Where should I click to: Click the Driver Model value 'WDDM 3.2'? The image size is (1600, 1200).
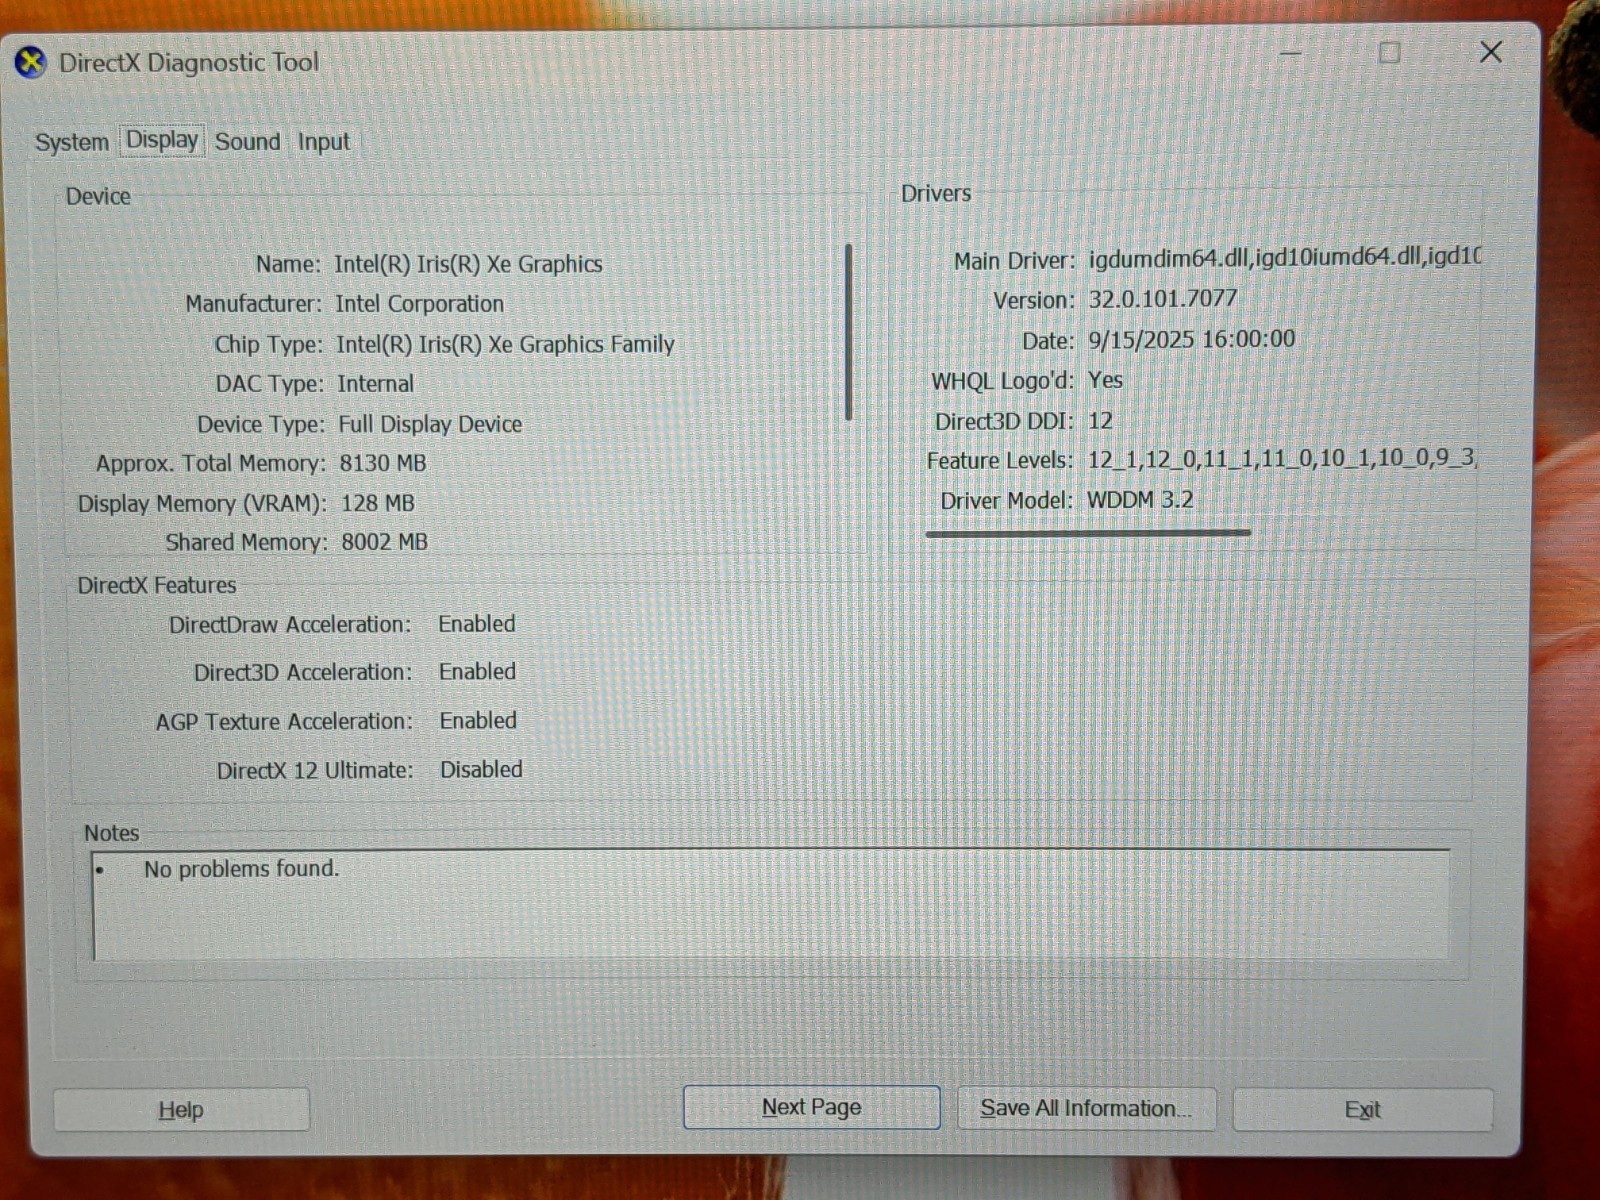[x=1140, y=499]
